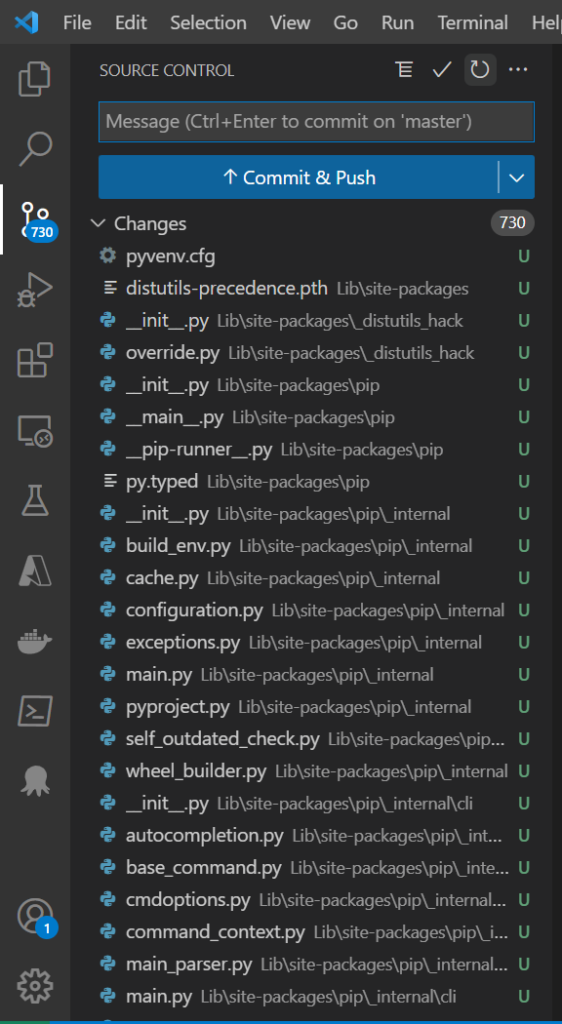Click the file icon beside distutils-precedence.pth
Image resolution: width=562 pixels, height=1024 pixels.
(x=110, y=288)
